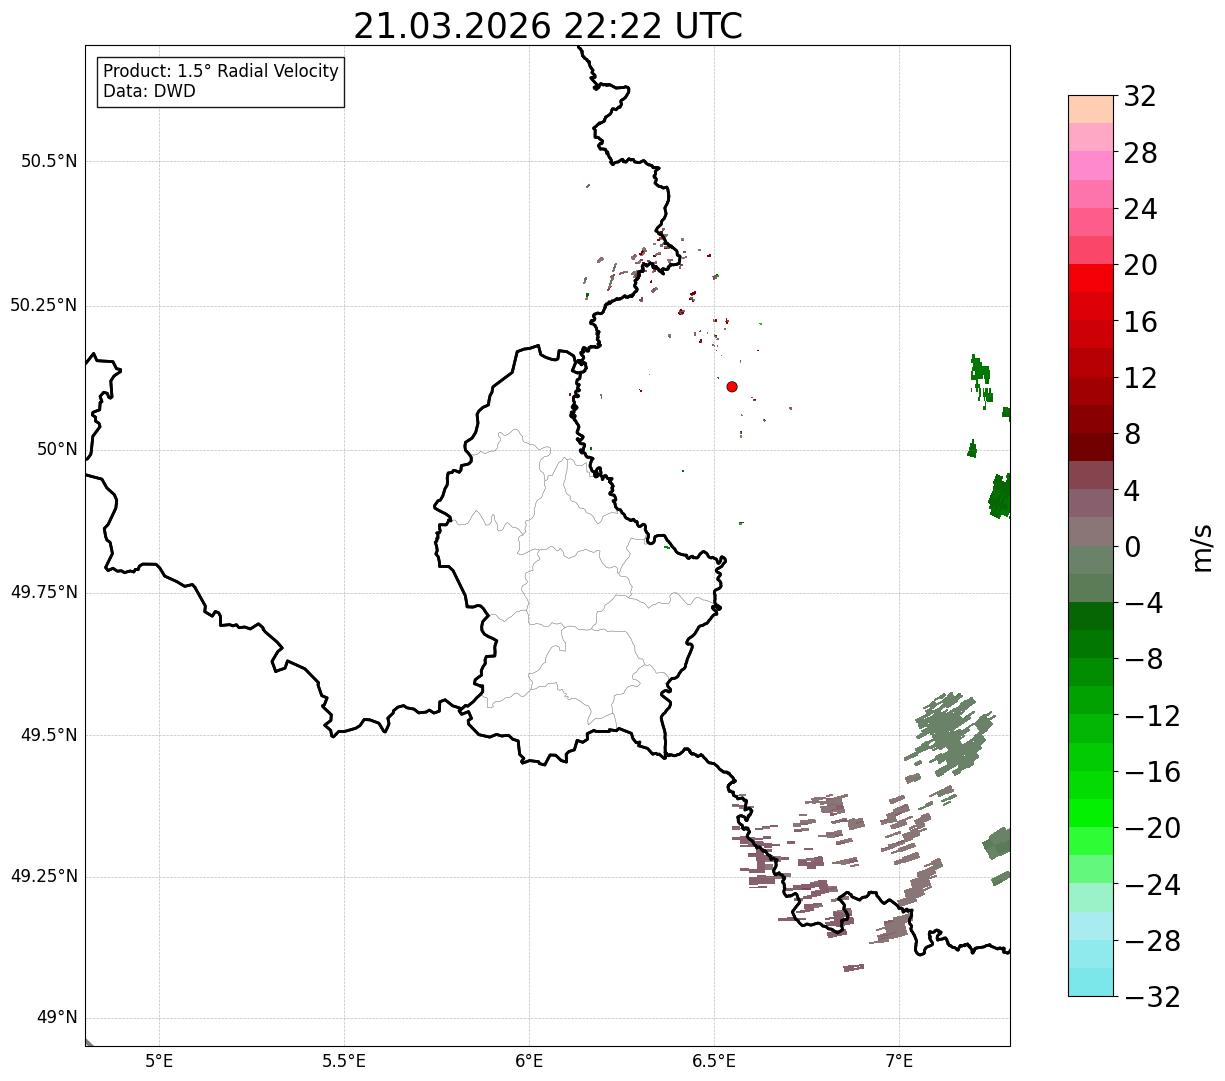
Task: Click the colorbar tick label −20
Action: 1152,828
